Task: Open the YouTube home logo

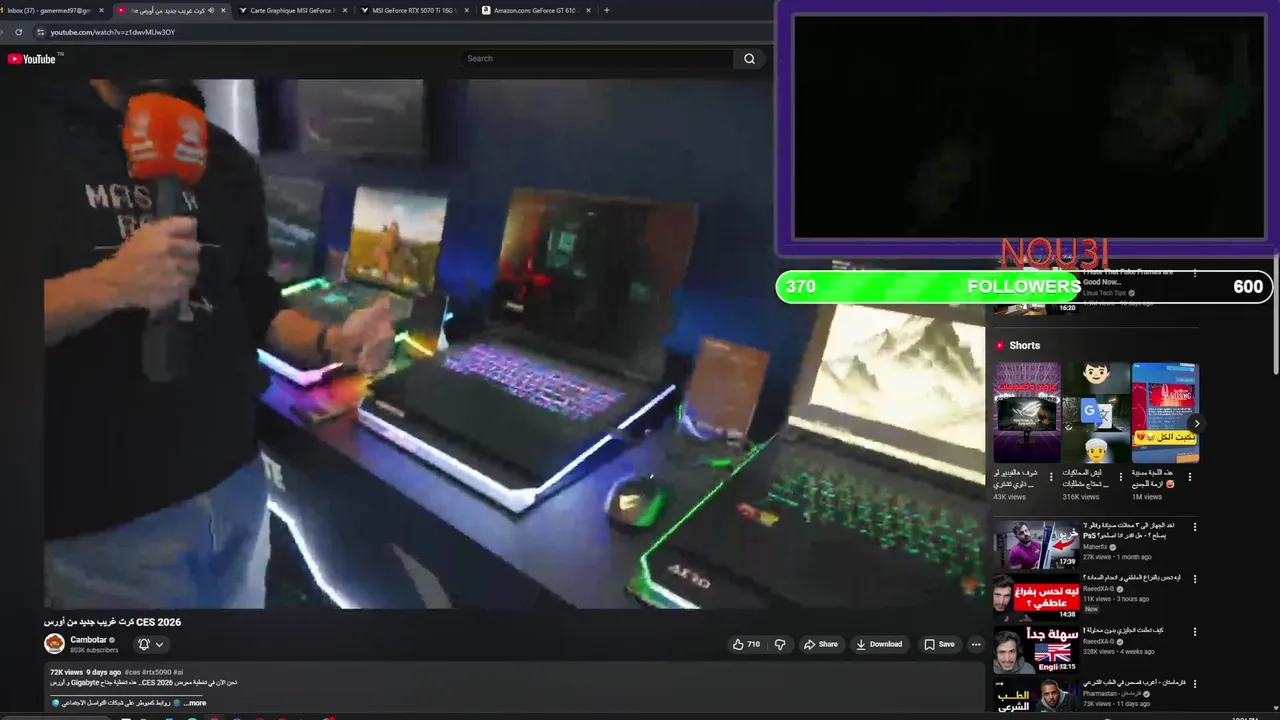Action: tap(31, 59)
